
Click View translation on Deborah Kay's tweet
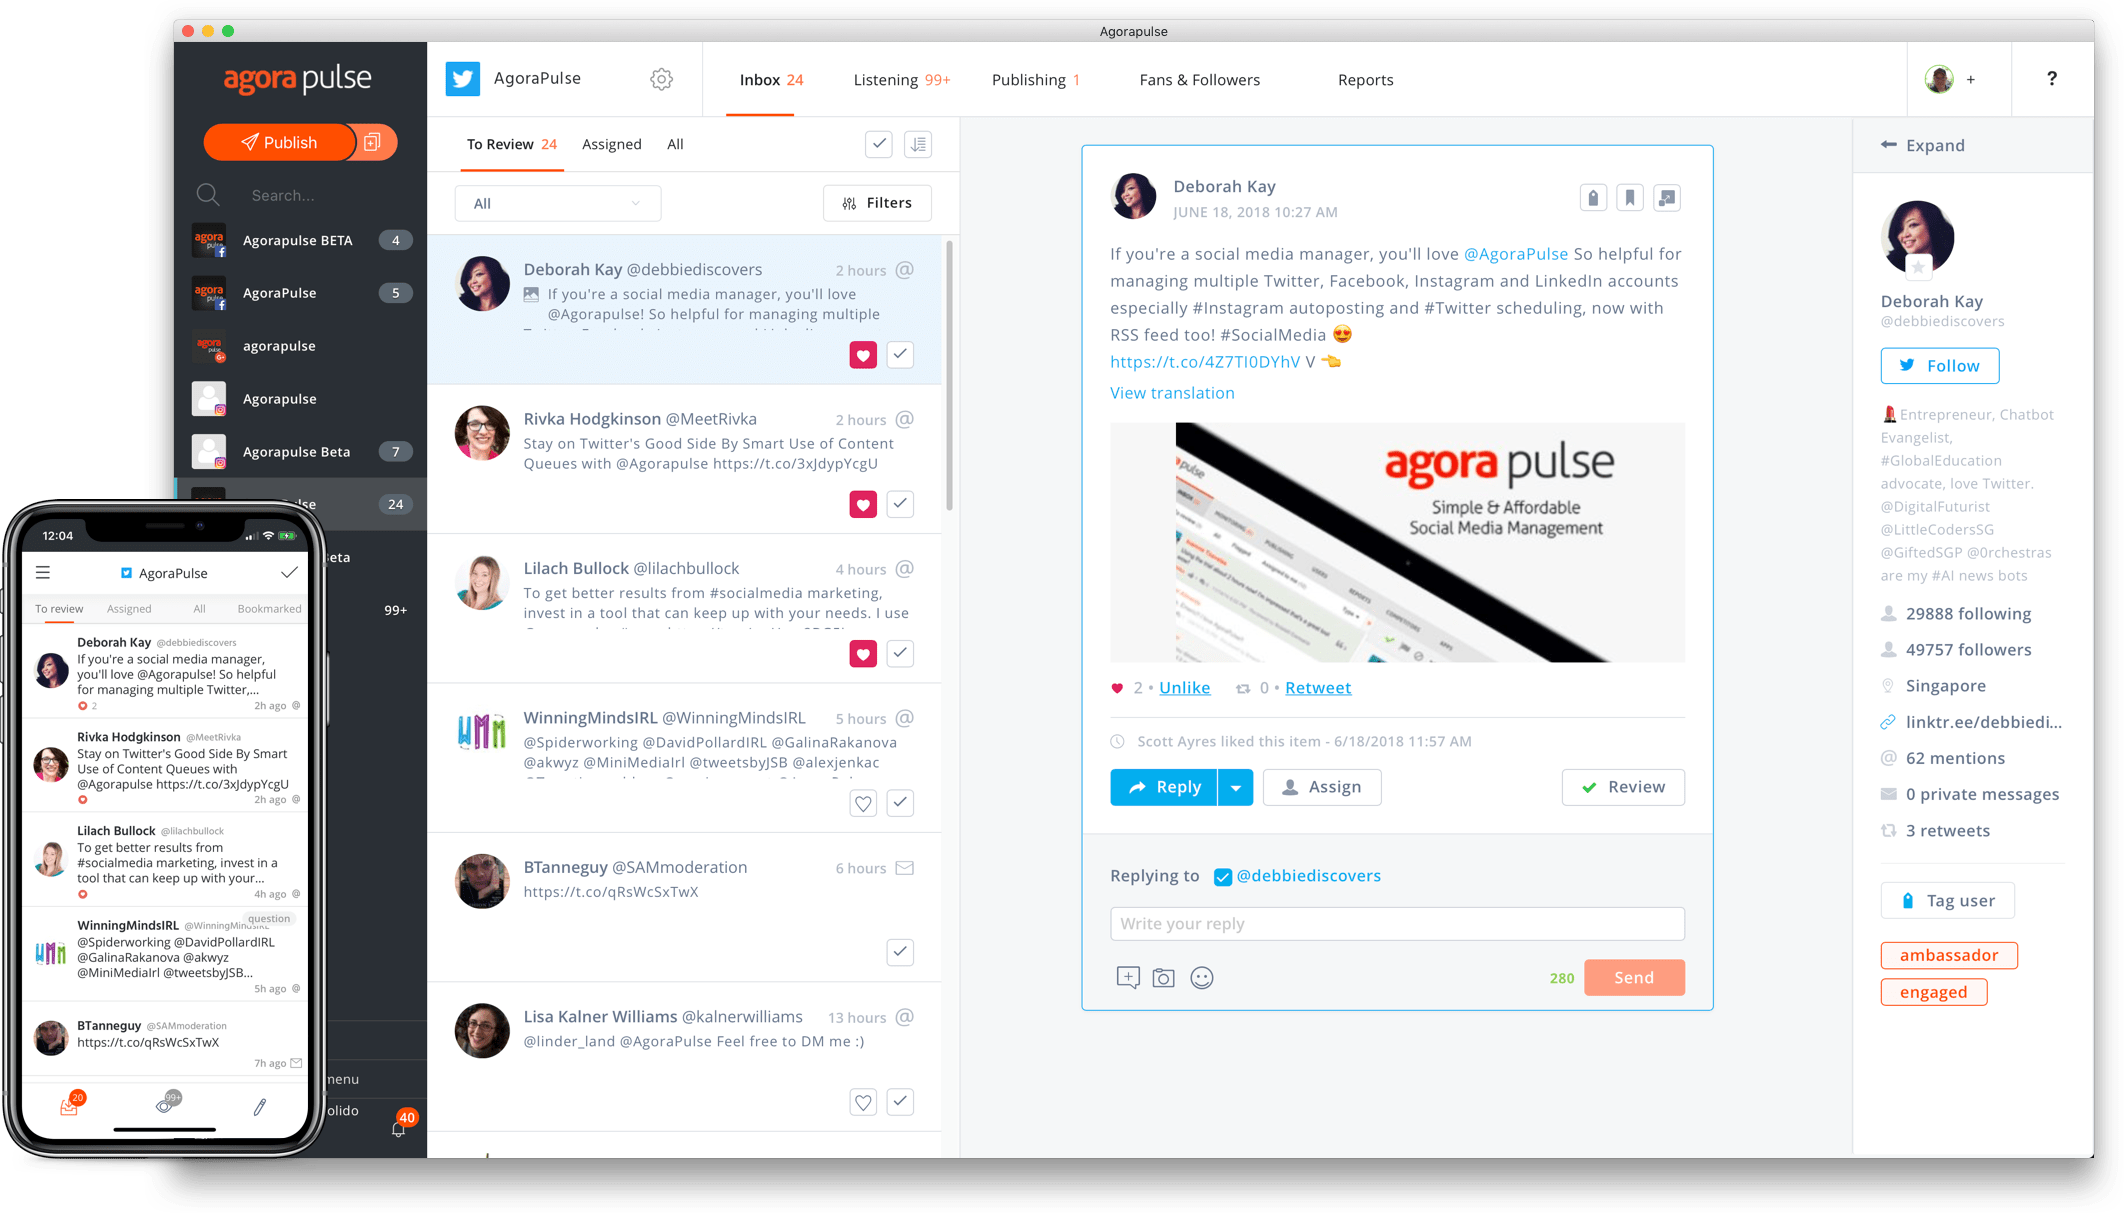[1171, 392]
